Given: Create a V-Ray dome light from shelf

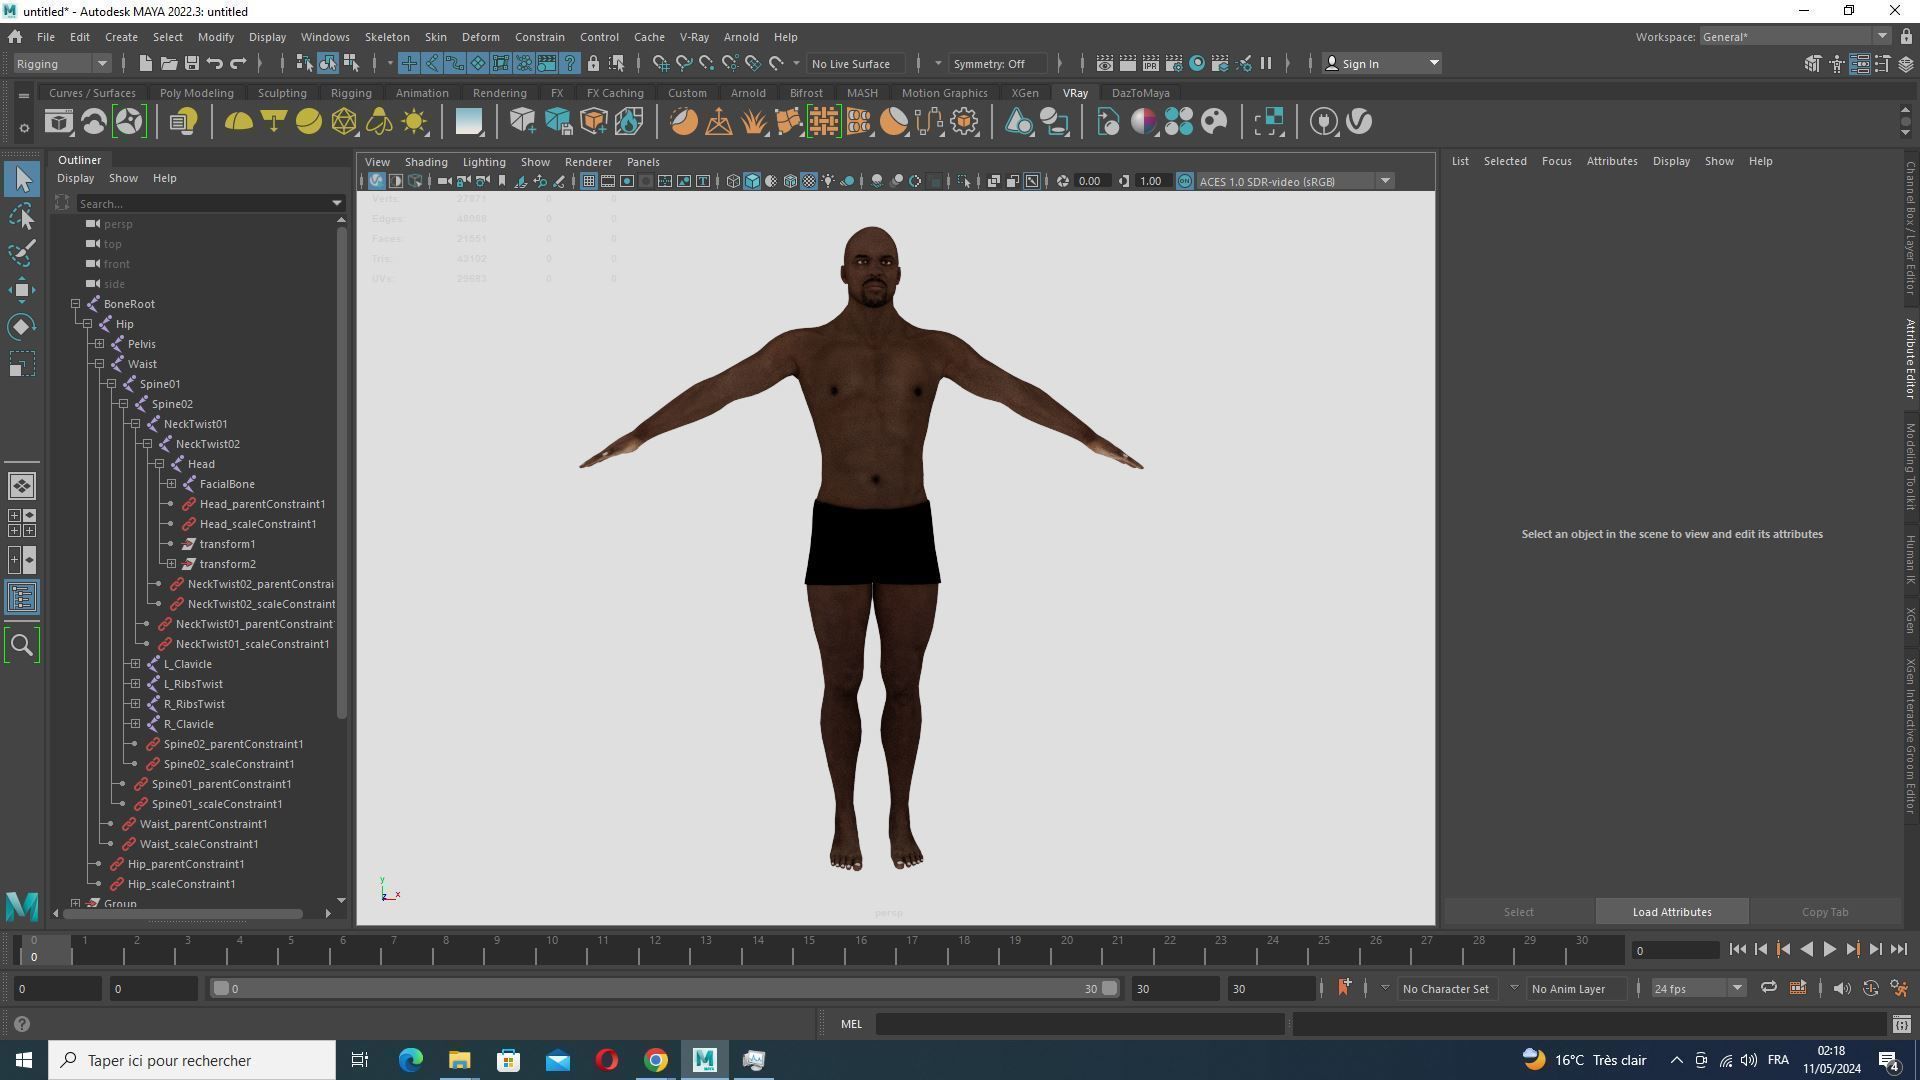Looking at the screenshot, I should tap(238, 122).
